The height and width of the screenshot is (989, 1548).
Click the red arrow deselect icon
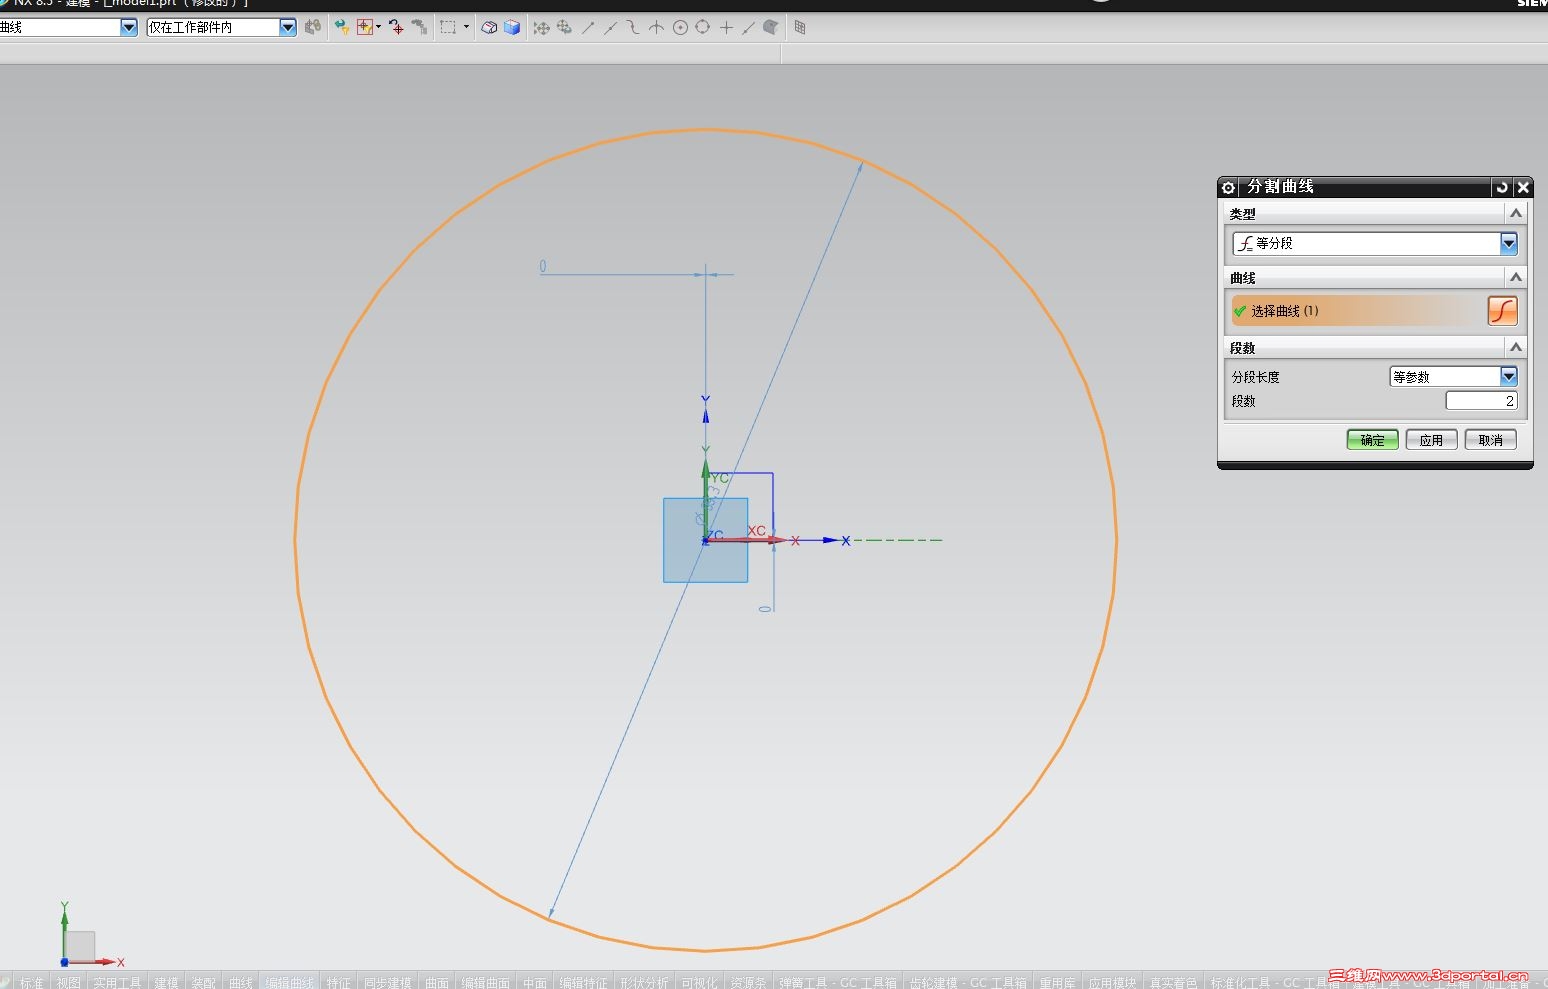(x=396, y=28)
